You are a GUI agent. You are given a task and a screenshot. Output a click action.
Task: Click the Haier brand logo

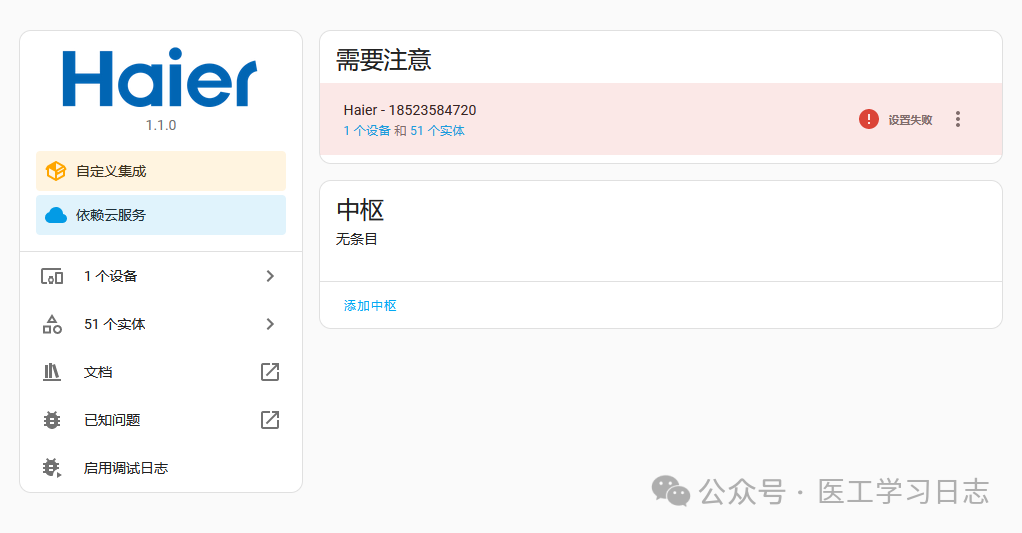click(160, 78)
